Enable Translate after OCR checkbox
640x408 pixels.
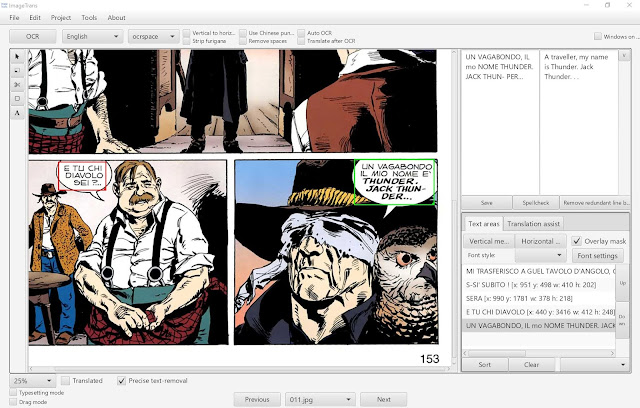click(301, 41)
